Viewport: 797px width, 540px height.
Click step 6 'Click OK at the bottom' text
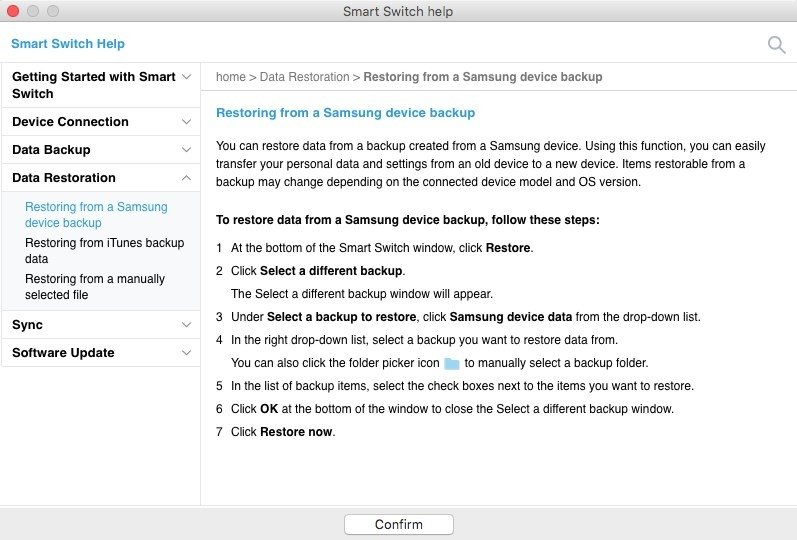click(452, 409)
